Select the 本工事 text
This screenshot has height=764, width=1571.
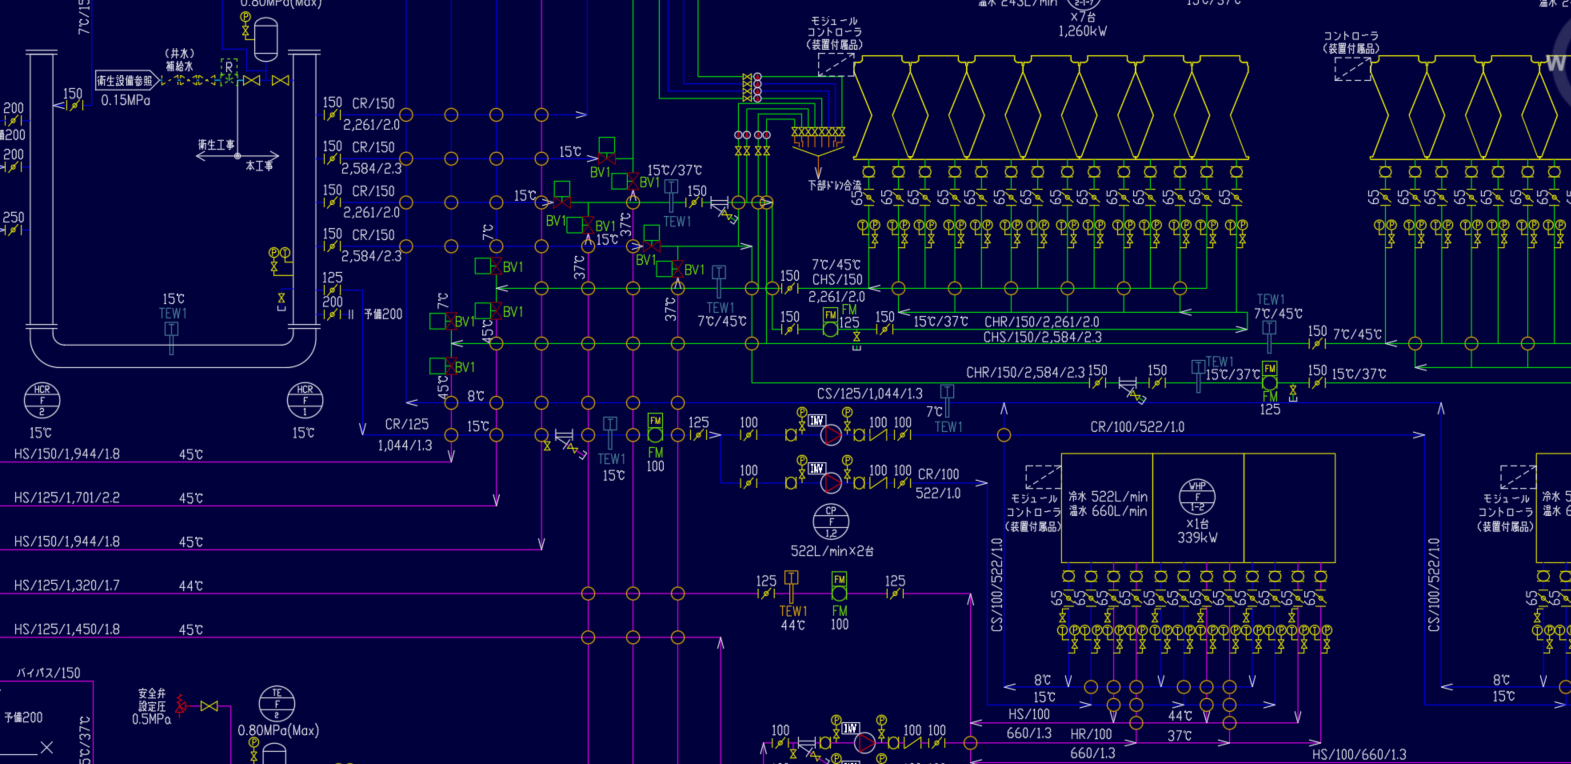(x=259, y=166)
